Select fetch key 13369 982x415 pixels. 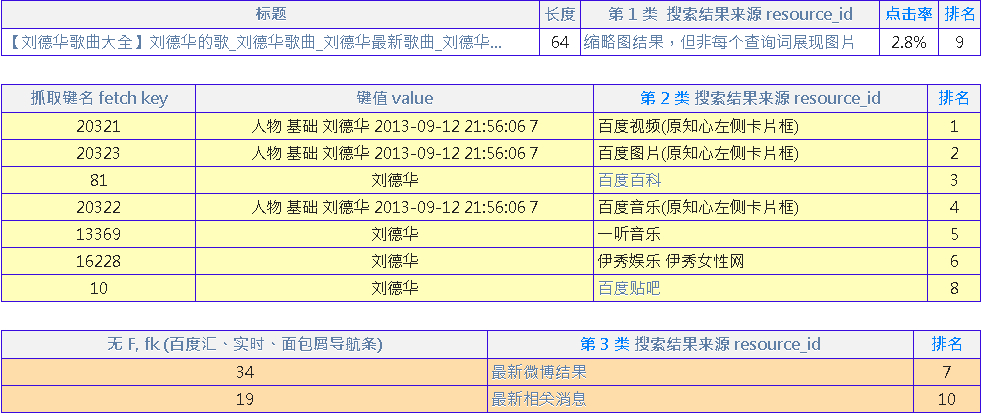98,234
